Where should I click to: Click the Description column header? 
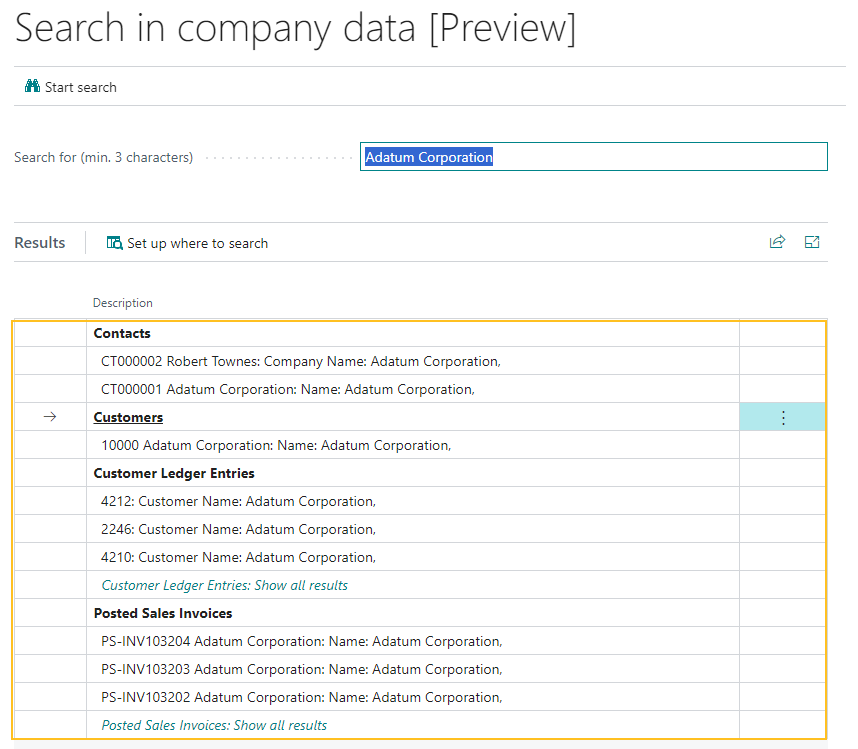click(x=122, y=302)
